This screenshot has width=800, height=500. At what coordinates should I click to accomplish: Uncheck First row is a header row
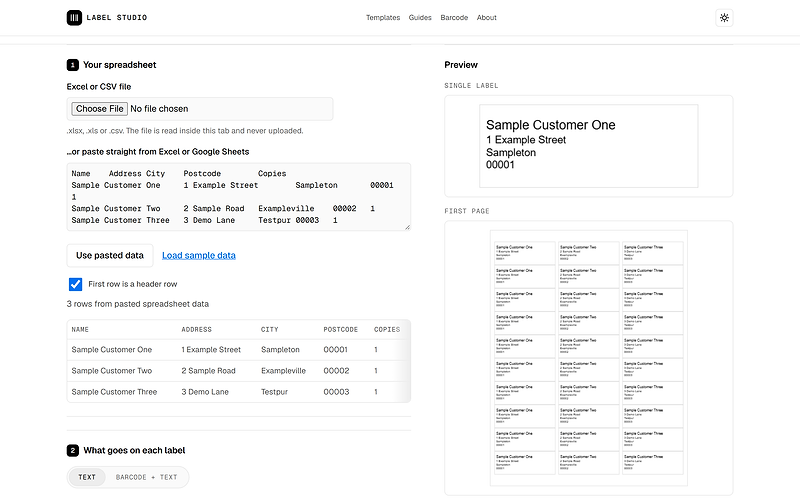point(75,284)
